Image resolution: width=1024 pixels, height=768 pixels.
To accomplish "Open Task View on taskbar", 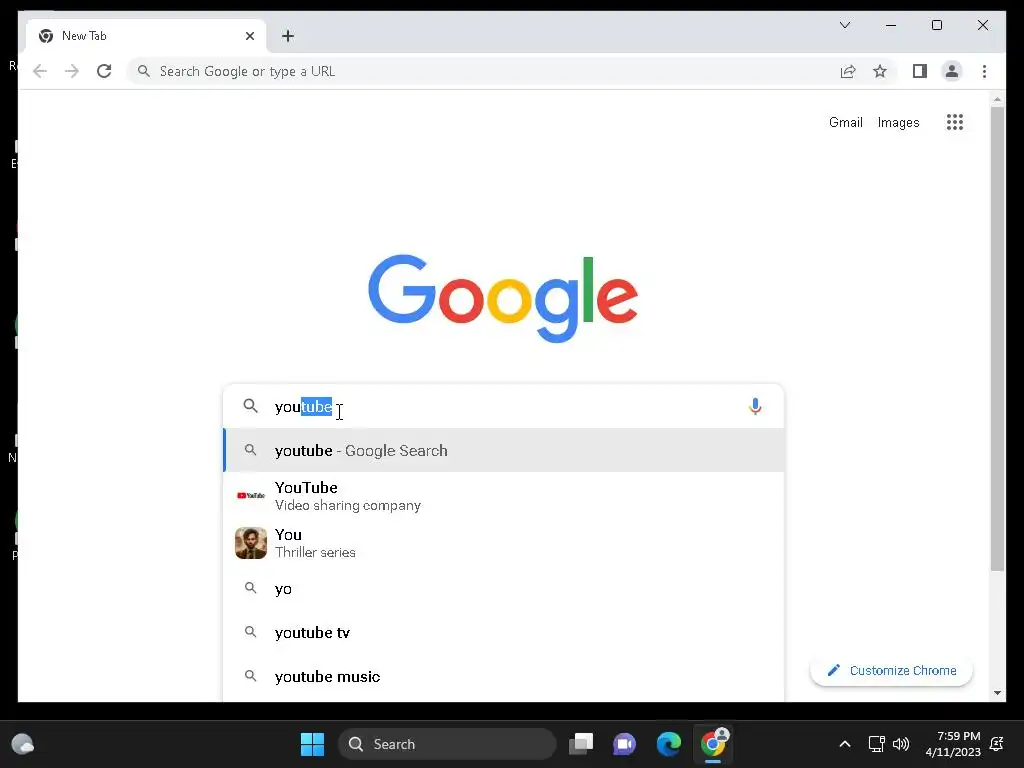I will (x=581, y=744).
